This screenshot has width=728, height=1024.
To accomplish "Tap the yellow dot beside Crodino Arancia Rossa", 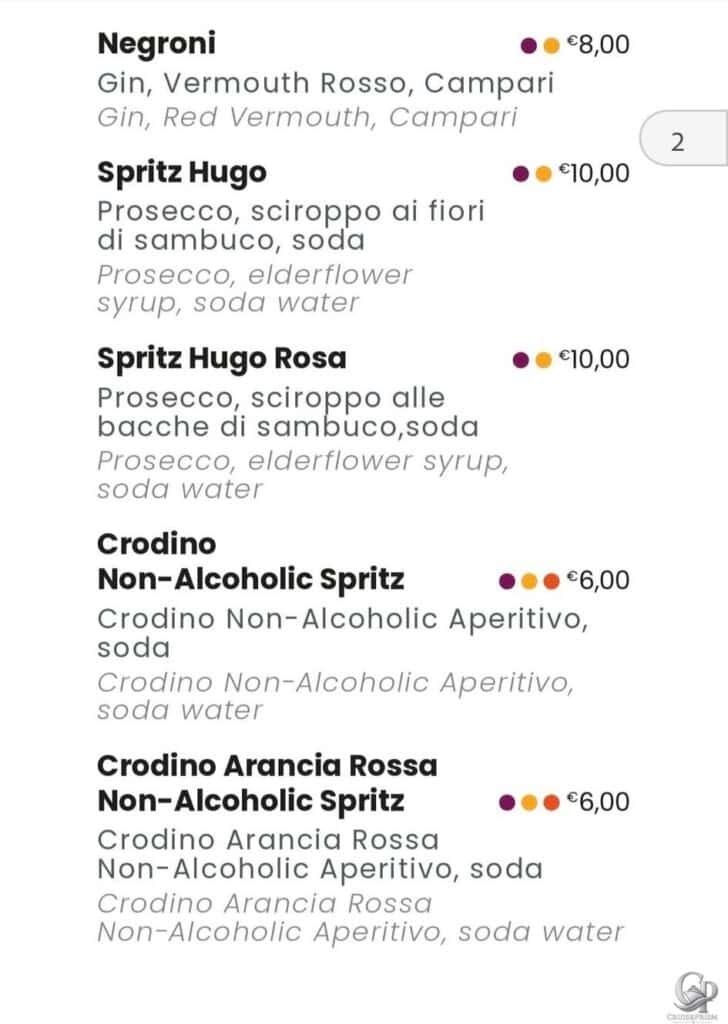I will tap(530, 803).
